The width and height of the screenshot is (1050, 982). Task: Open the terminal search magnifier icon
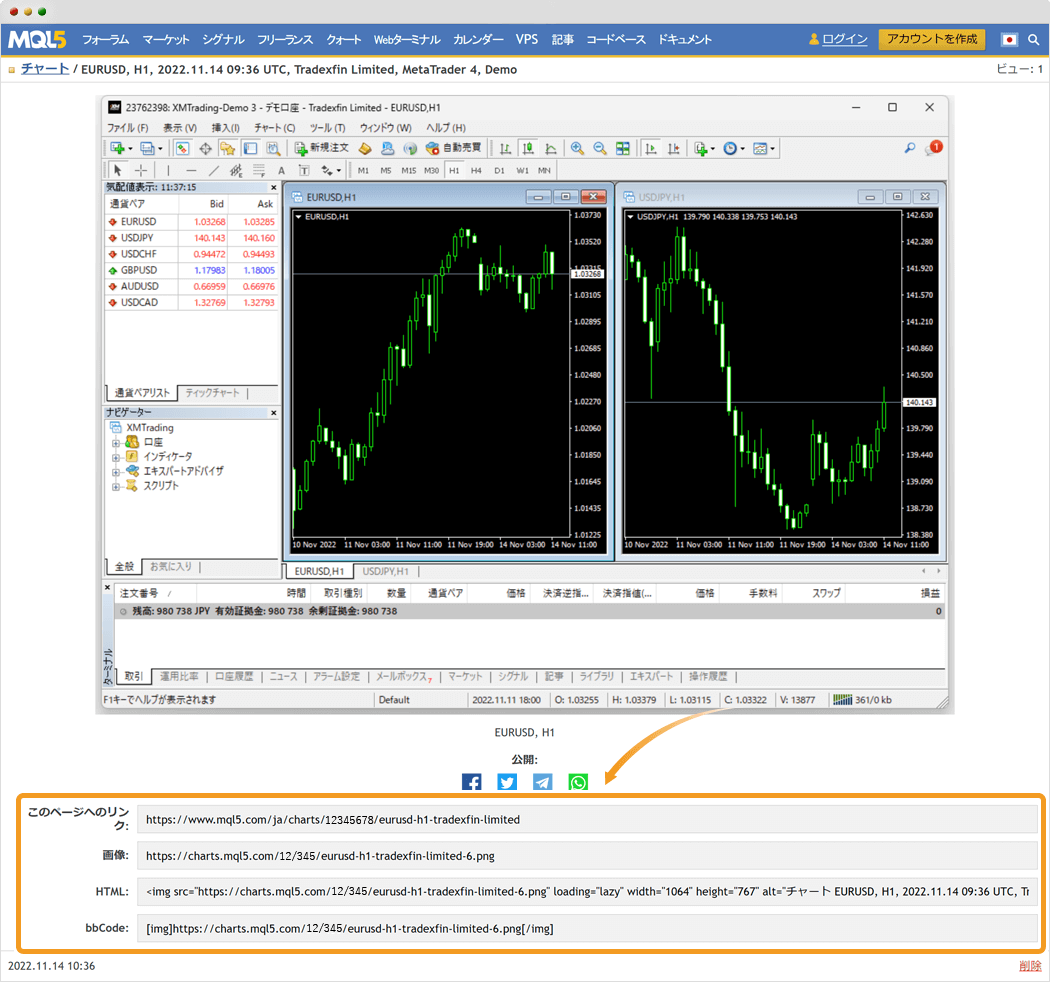909,147
